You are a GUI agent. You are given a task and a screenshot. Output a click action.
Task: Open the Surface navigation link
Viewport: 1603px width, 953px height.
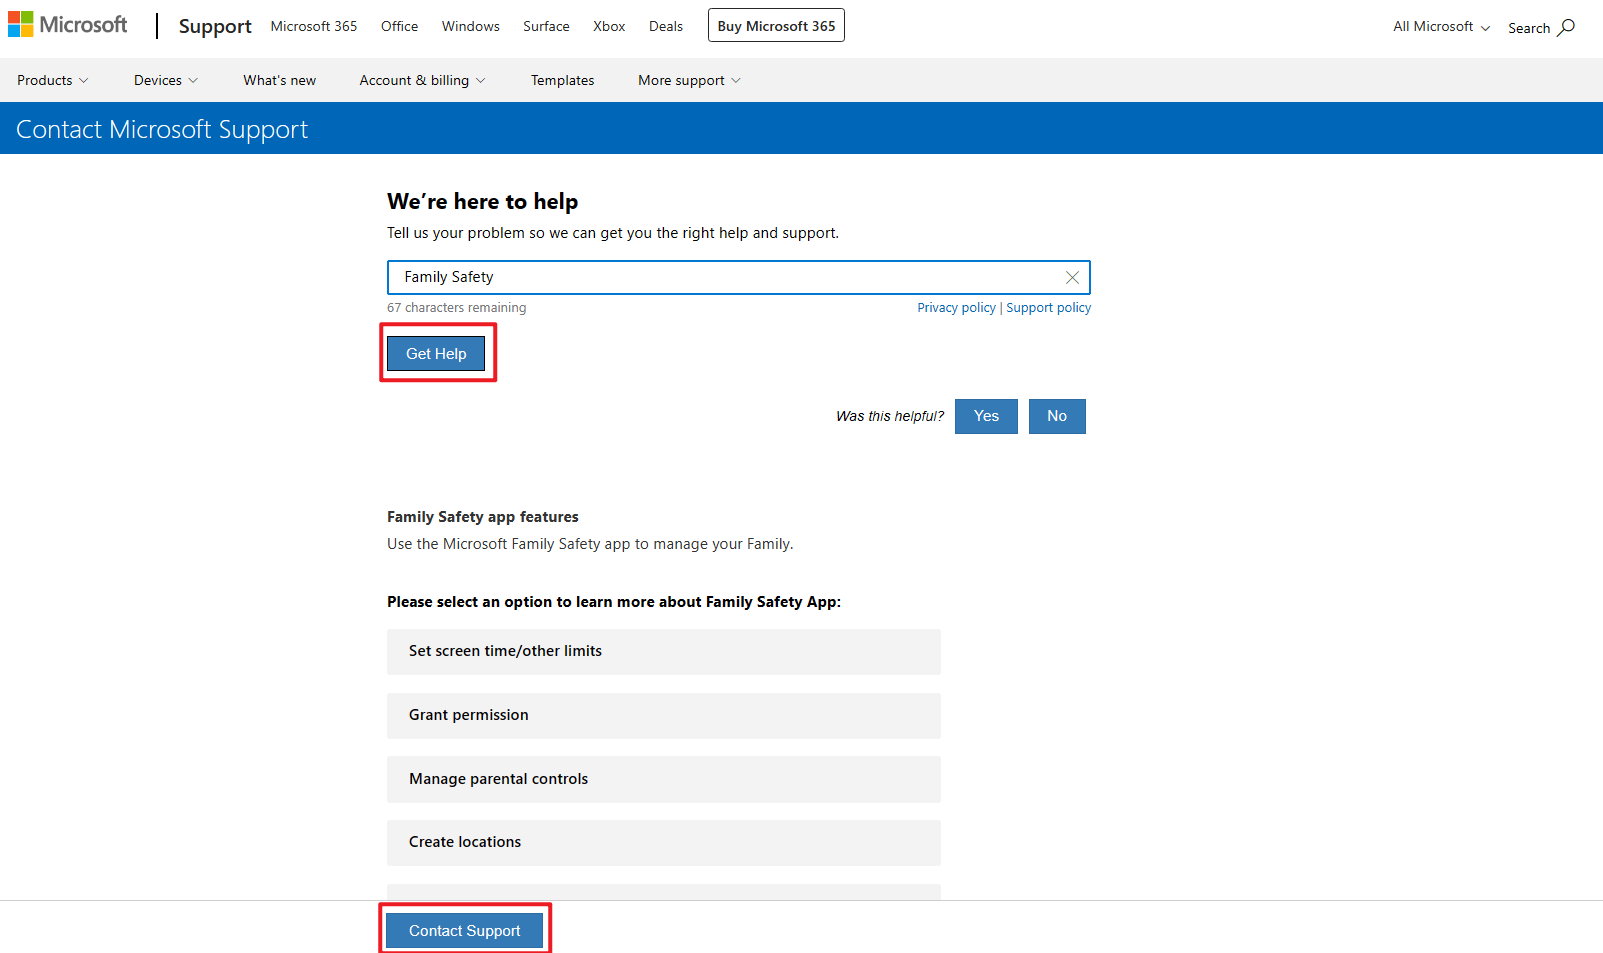[x=546, y=26]
